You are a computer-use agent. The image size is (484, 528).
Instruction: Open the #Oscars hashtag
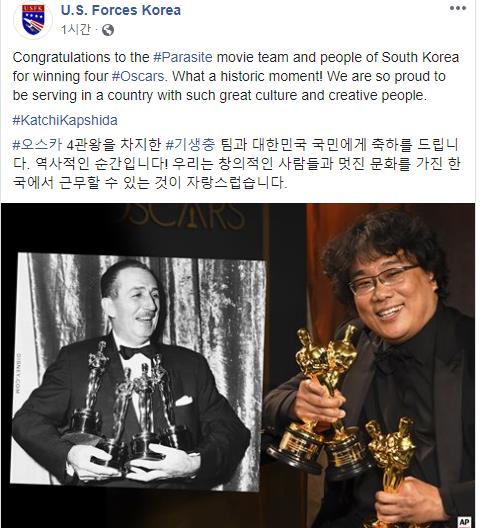(x=138, y=76)
